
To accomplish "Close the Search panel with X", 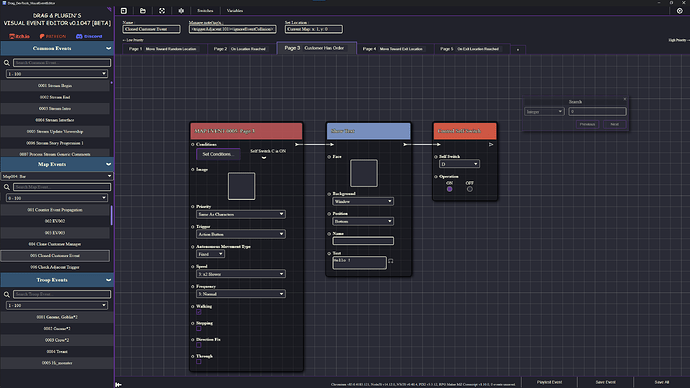I will pyautogui.click(x=625, y=99).
